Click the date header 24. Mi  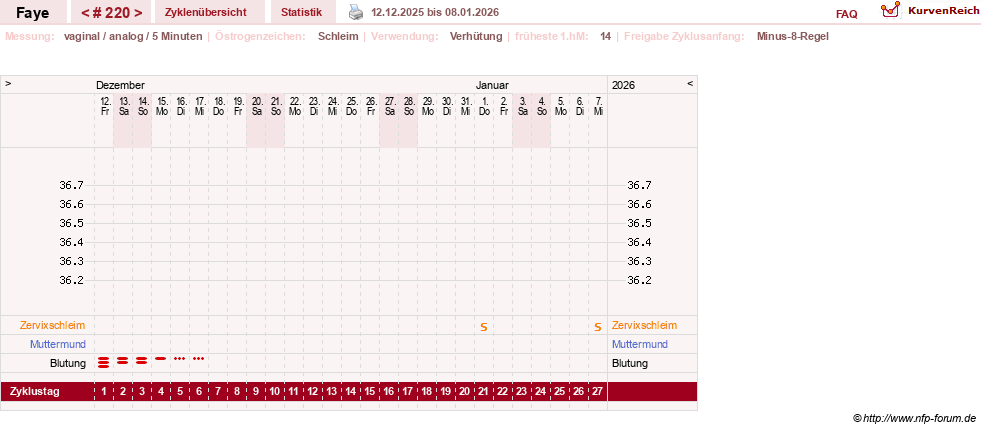pos(333,106)
